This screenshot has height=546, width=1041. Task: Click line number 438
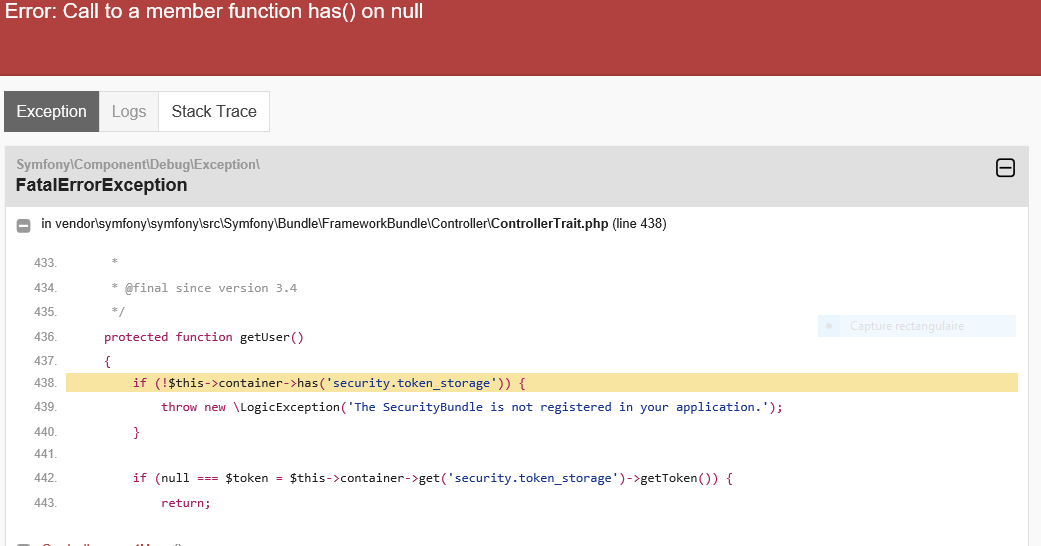(x=45, y=383)
